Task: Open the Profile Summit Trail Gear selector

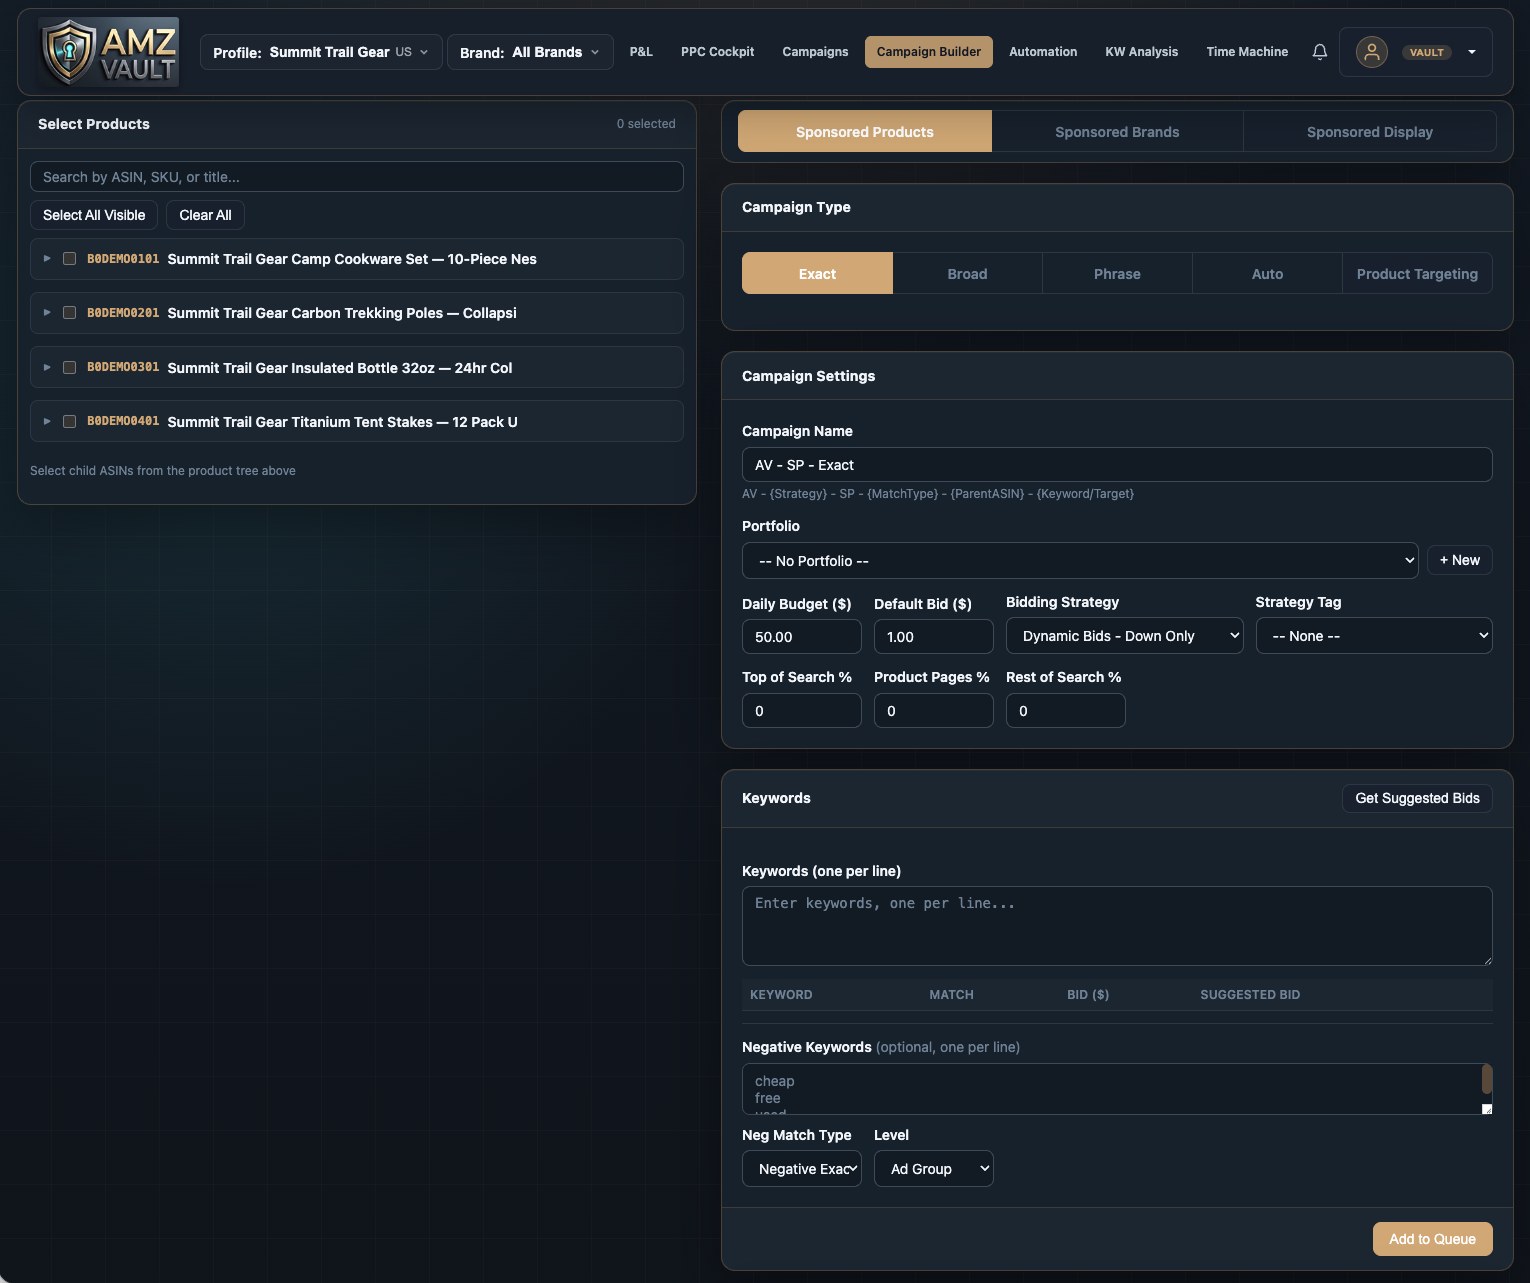Action: tap(321, 52)
